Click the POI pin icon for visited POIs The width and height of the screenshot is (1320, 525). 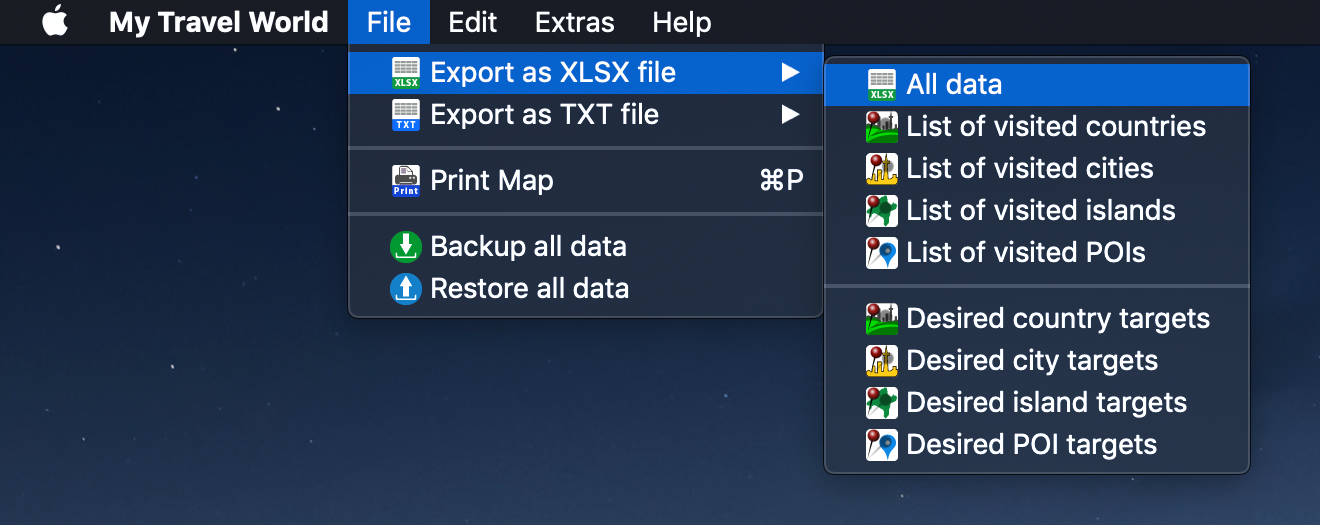click(x=882, y=253)
